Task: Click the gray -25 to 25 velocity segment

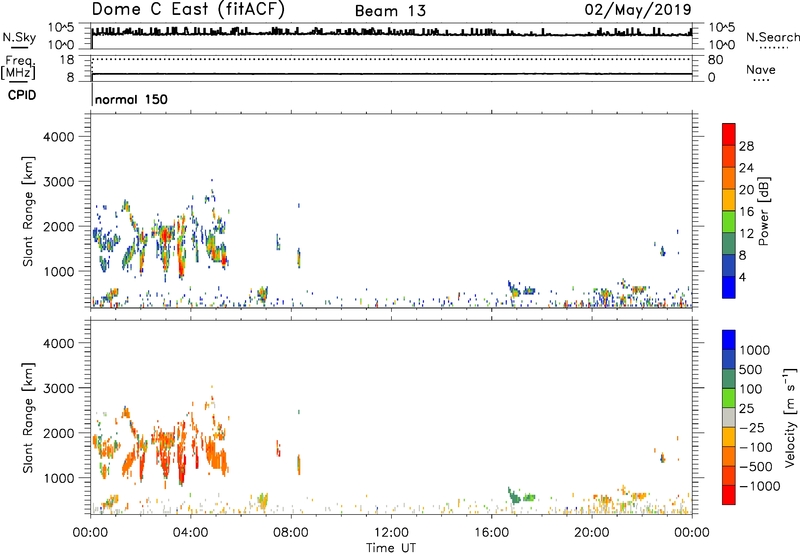Action: [x=729, y=418]
